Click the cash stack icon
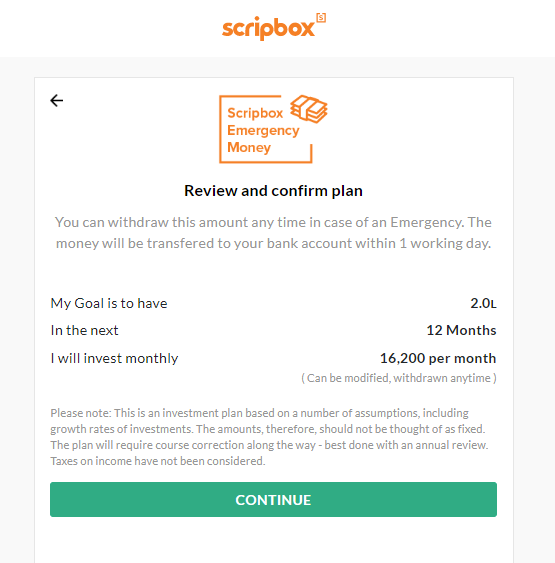 (x=309, y=109)
